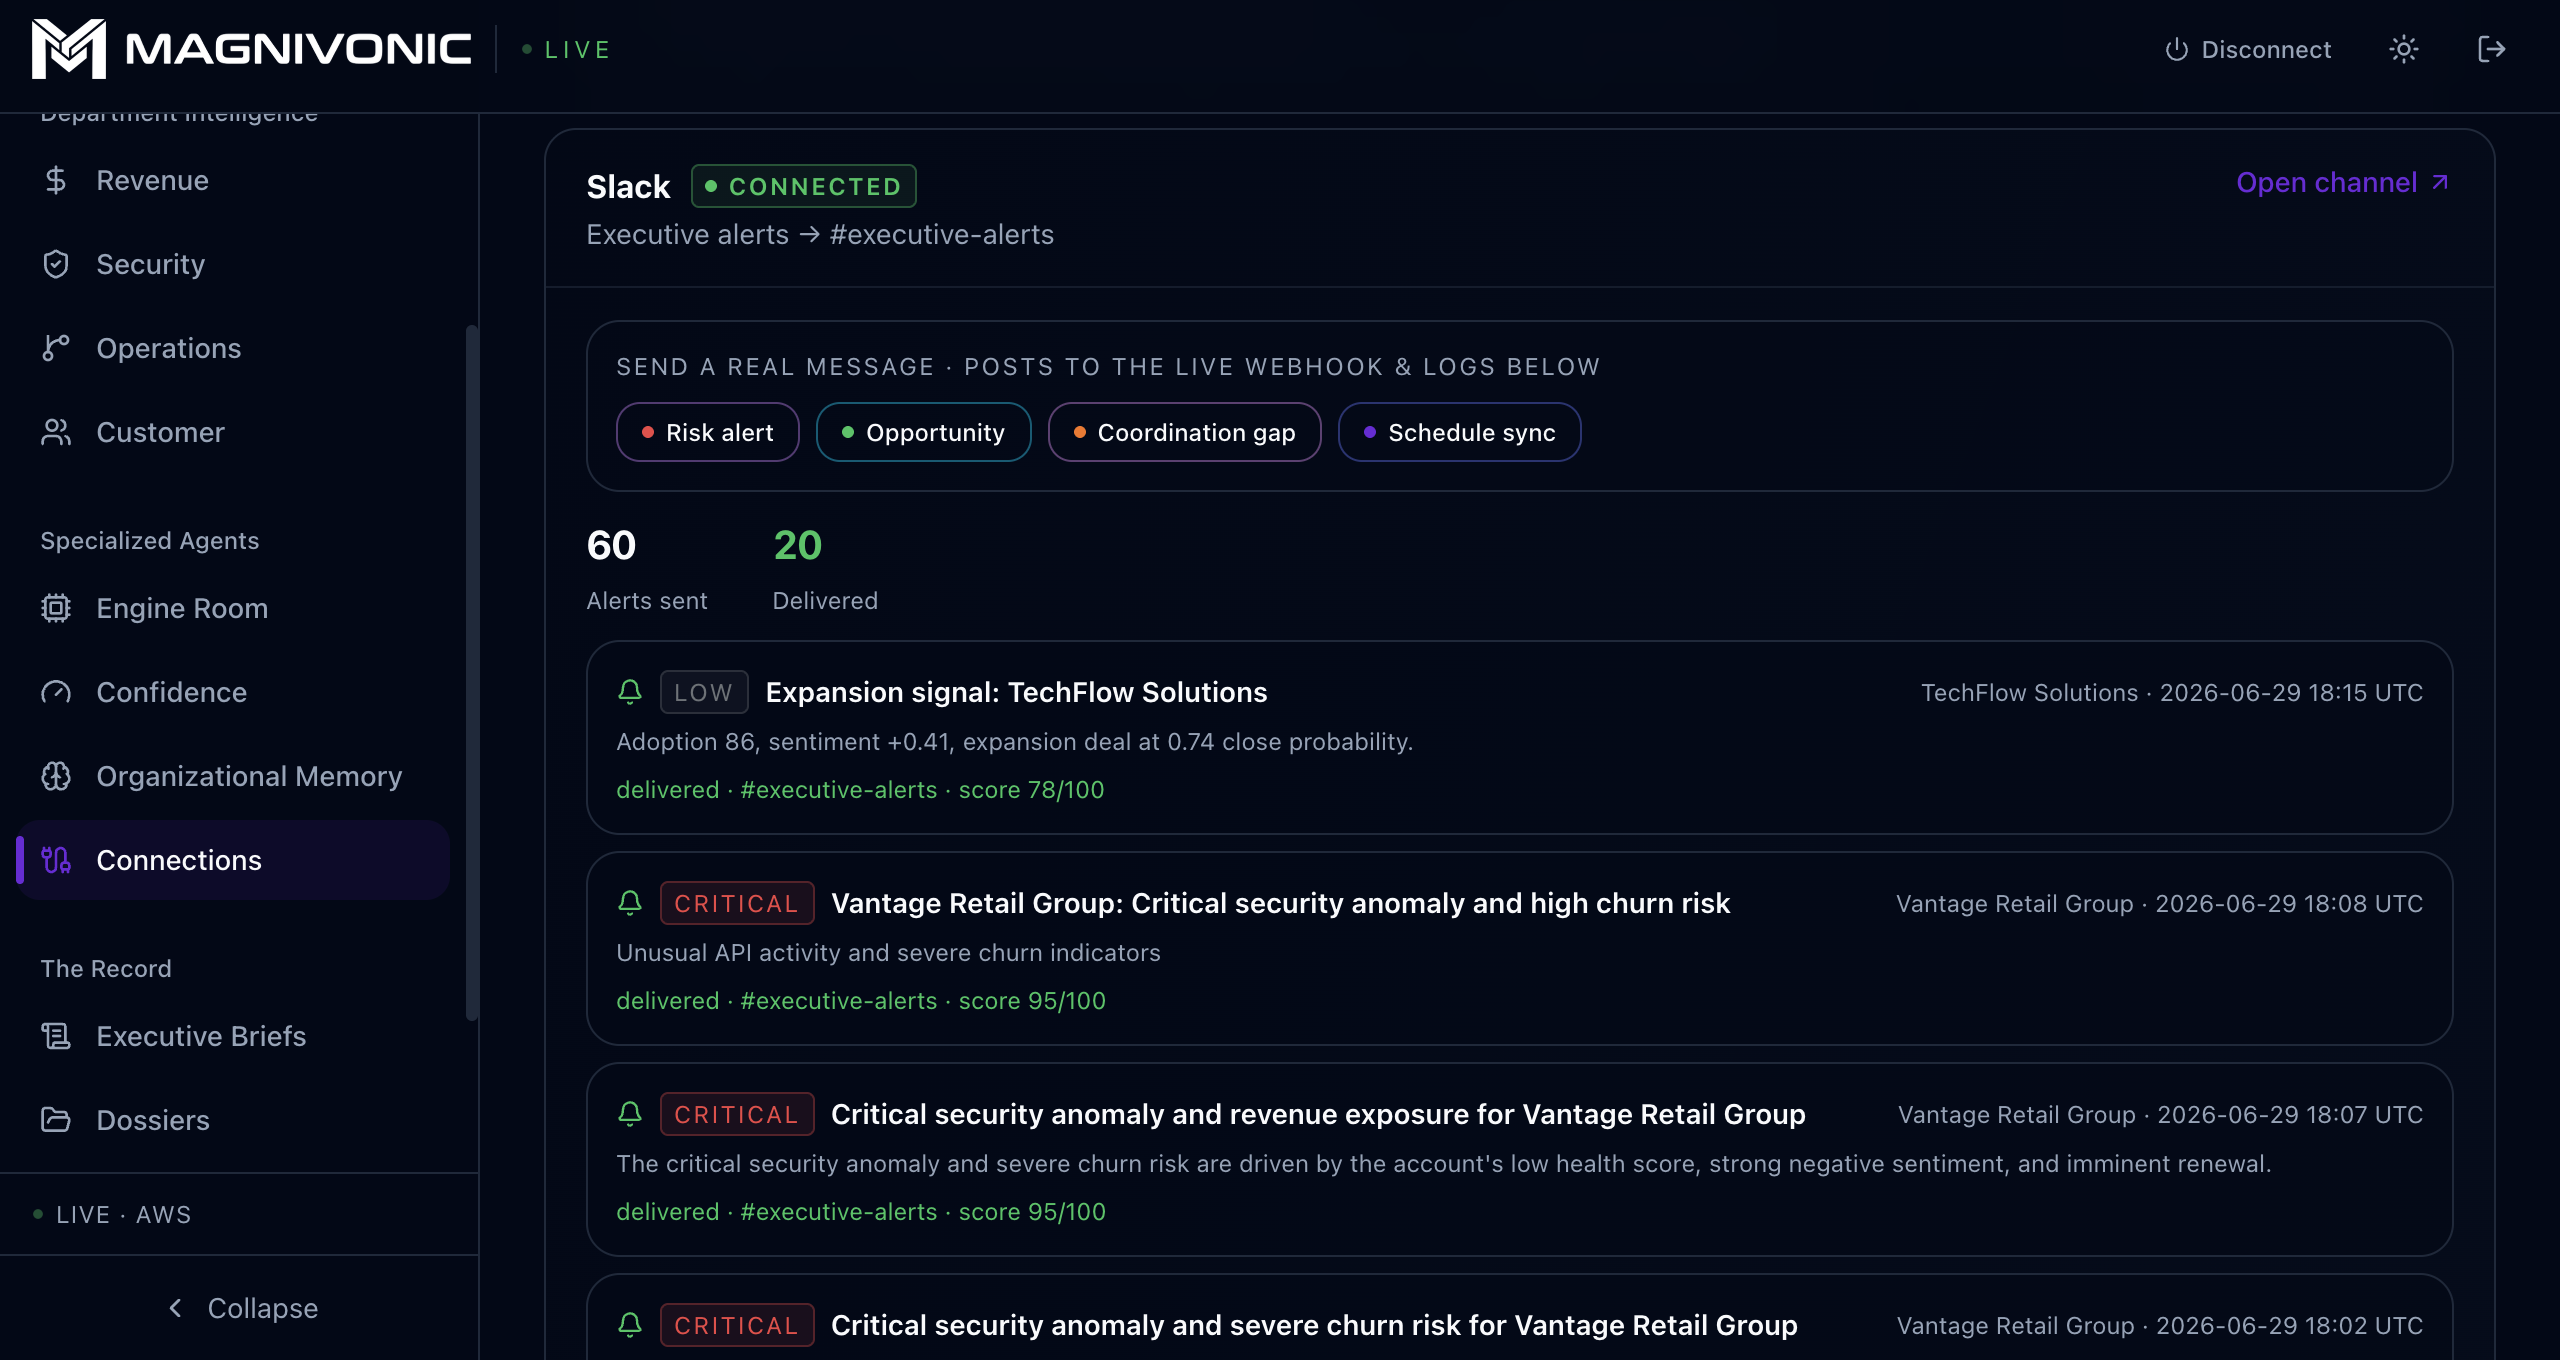Send an Opportunity message
Image resolution: width=2560 pixels, height=1360 pixels.
(923, 432)
